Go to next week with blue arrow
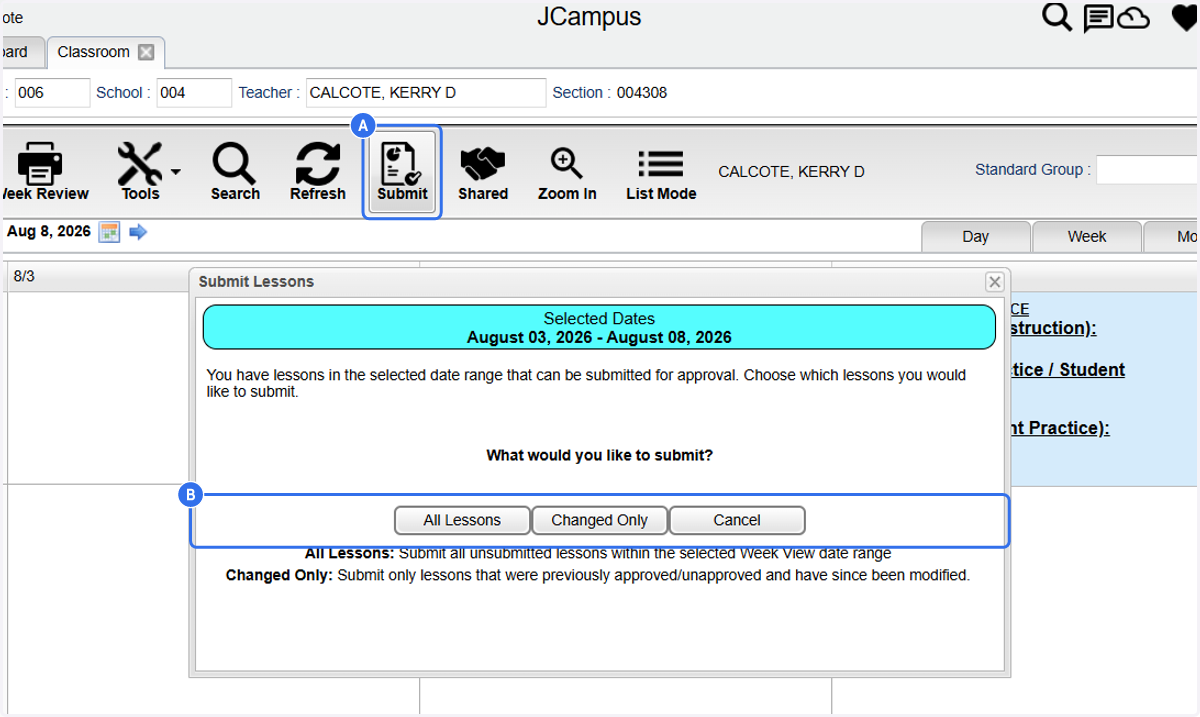Viewport: 1200px width, 717px height. tap(138, 232)
